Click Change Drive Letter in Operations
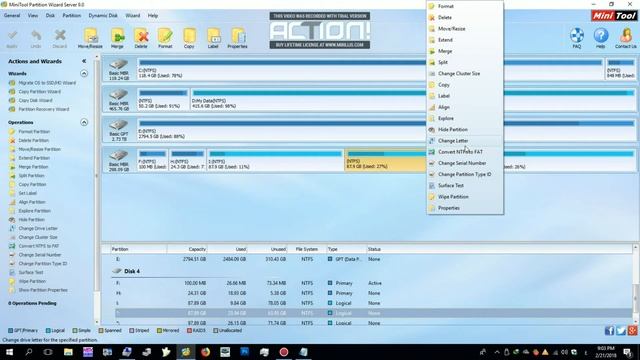Screen dimensions: 640x360 pos(38,229)
